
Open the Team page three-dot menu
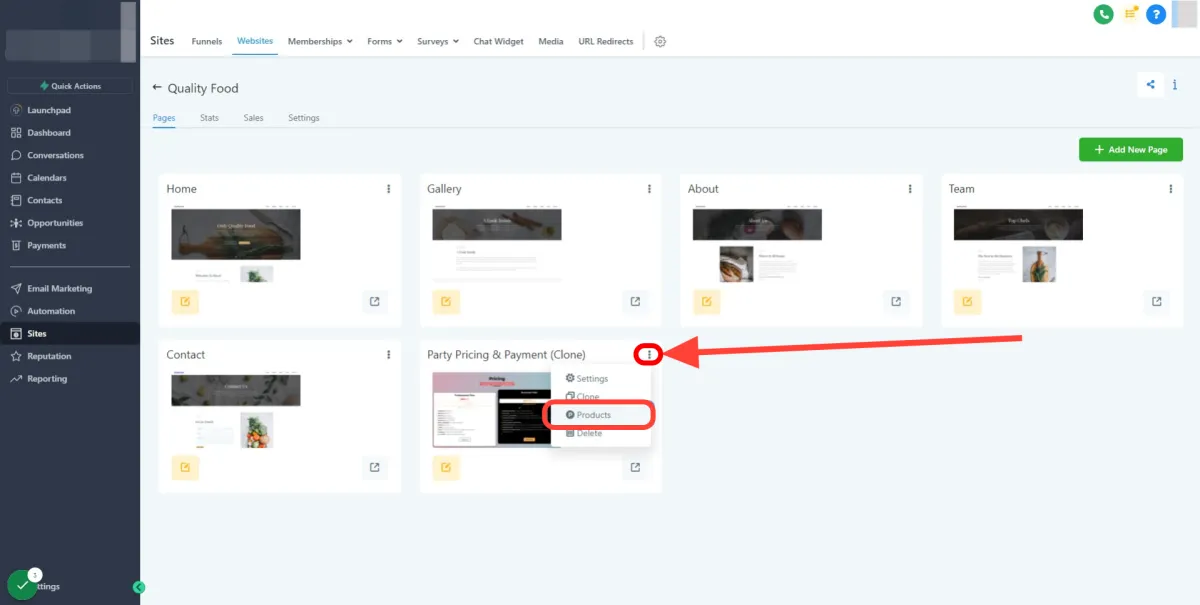tap(1171, 188)
